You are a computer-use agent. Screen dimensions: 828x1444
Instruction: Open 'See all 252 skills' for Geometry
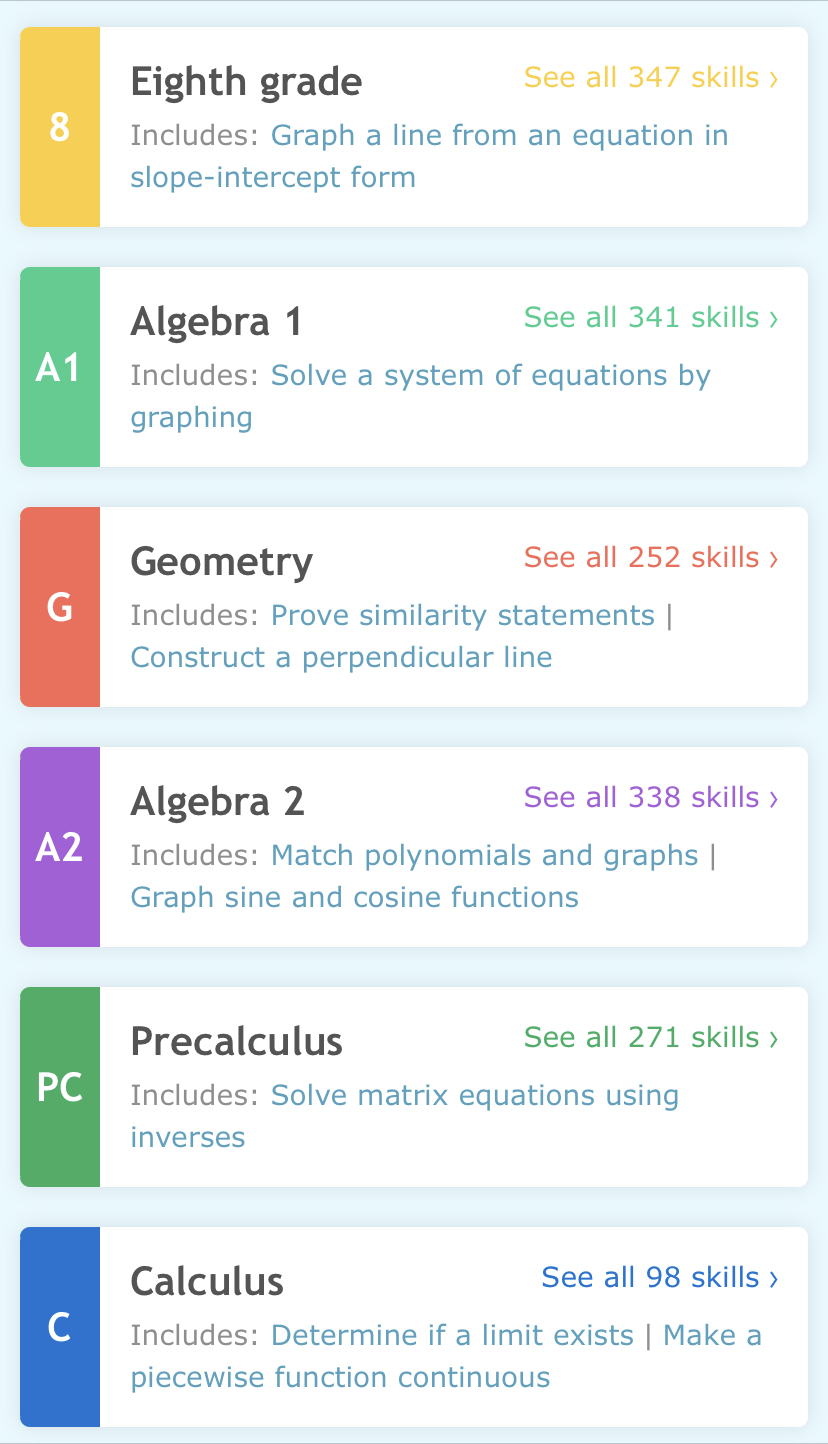pos(651,558)
